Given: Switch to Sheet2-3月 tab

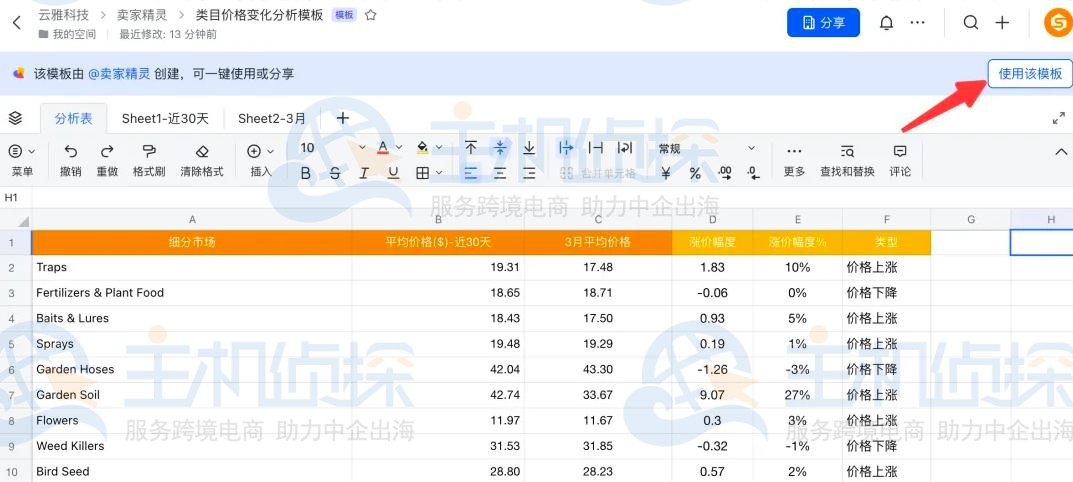Looking at the screenshot, I should point(272,118).
